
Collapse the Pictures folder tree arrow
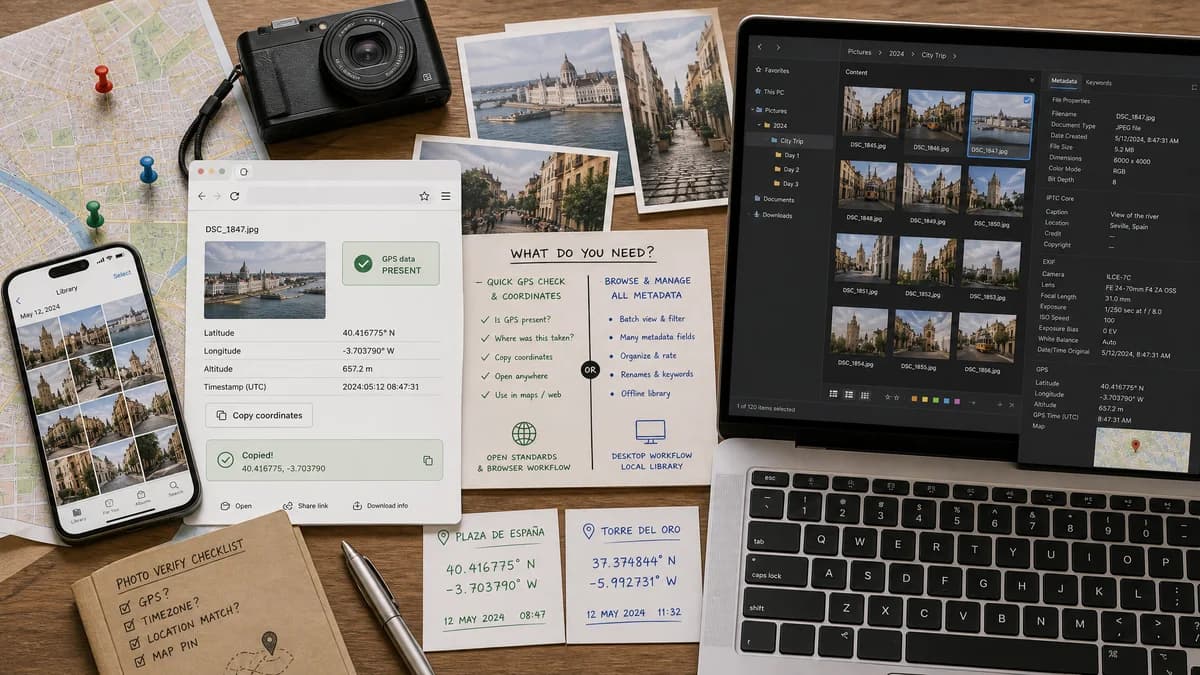coord(752,111)
